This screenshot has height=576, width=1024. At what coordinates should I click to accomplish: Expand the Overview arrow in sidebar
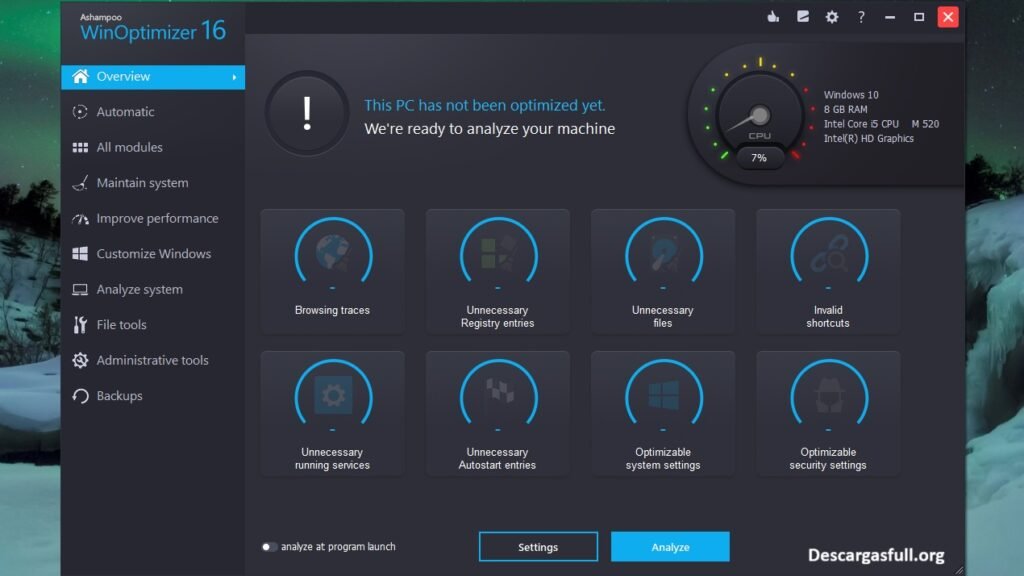[x=234, y=77]
